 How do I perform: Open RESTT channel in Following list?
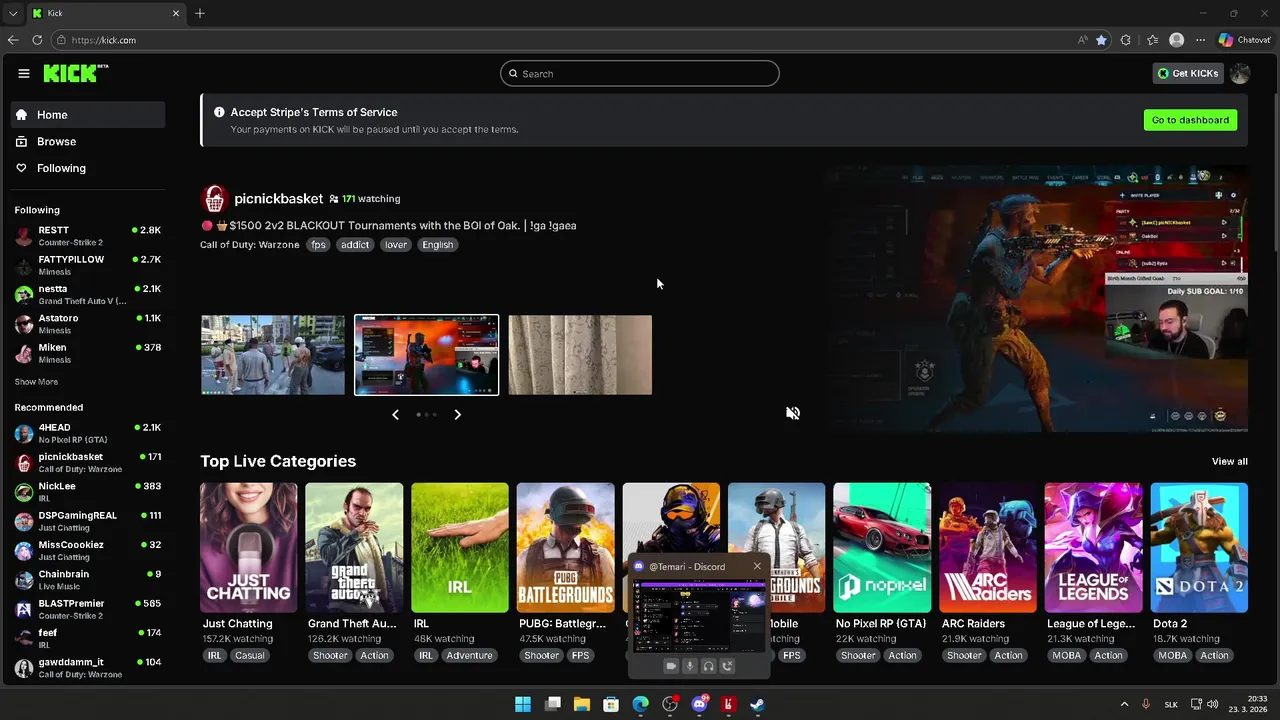tap(88, 236)
